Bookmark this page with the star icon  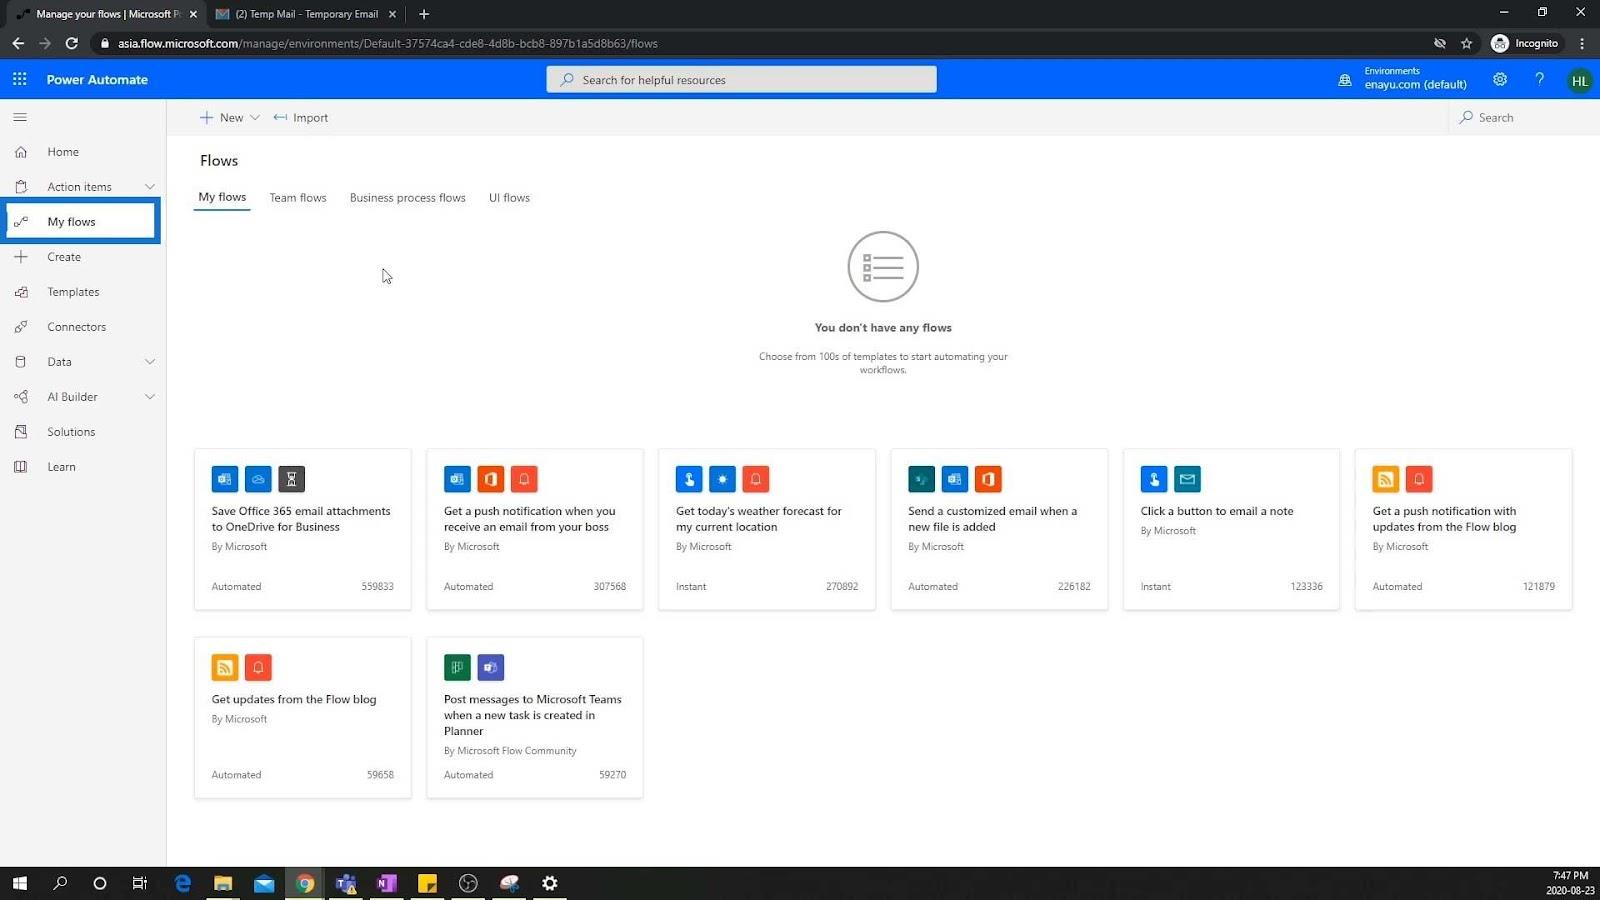(1466, 43)
